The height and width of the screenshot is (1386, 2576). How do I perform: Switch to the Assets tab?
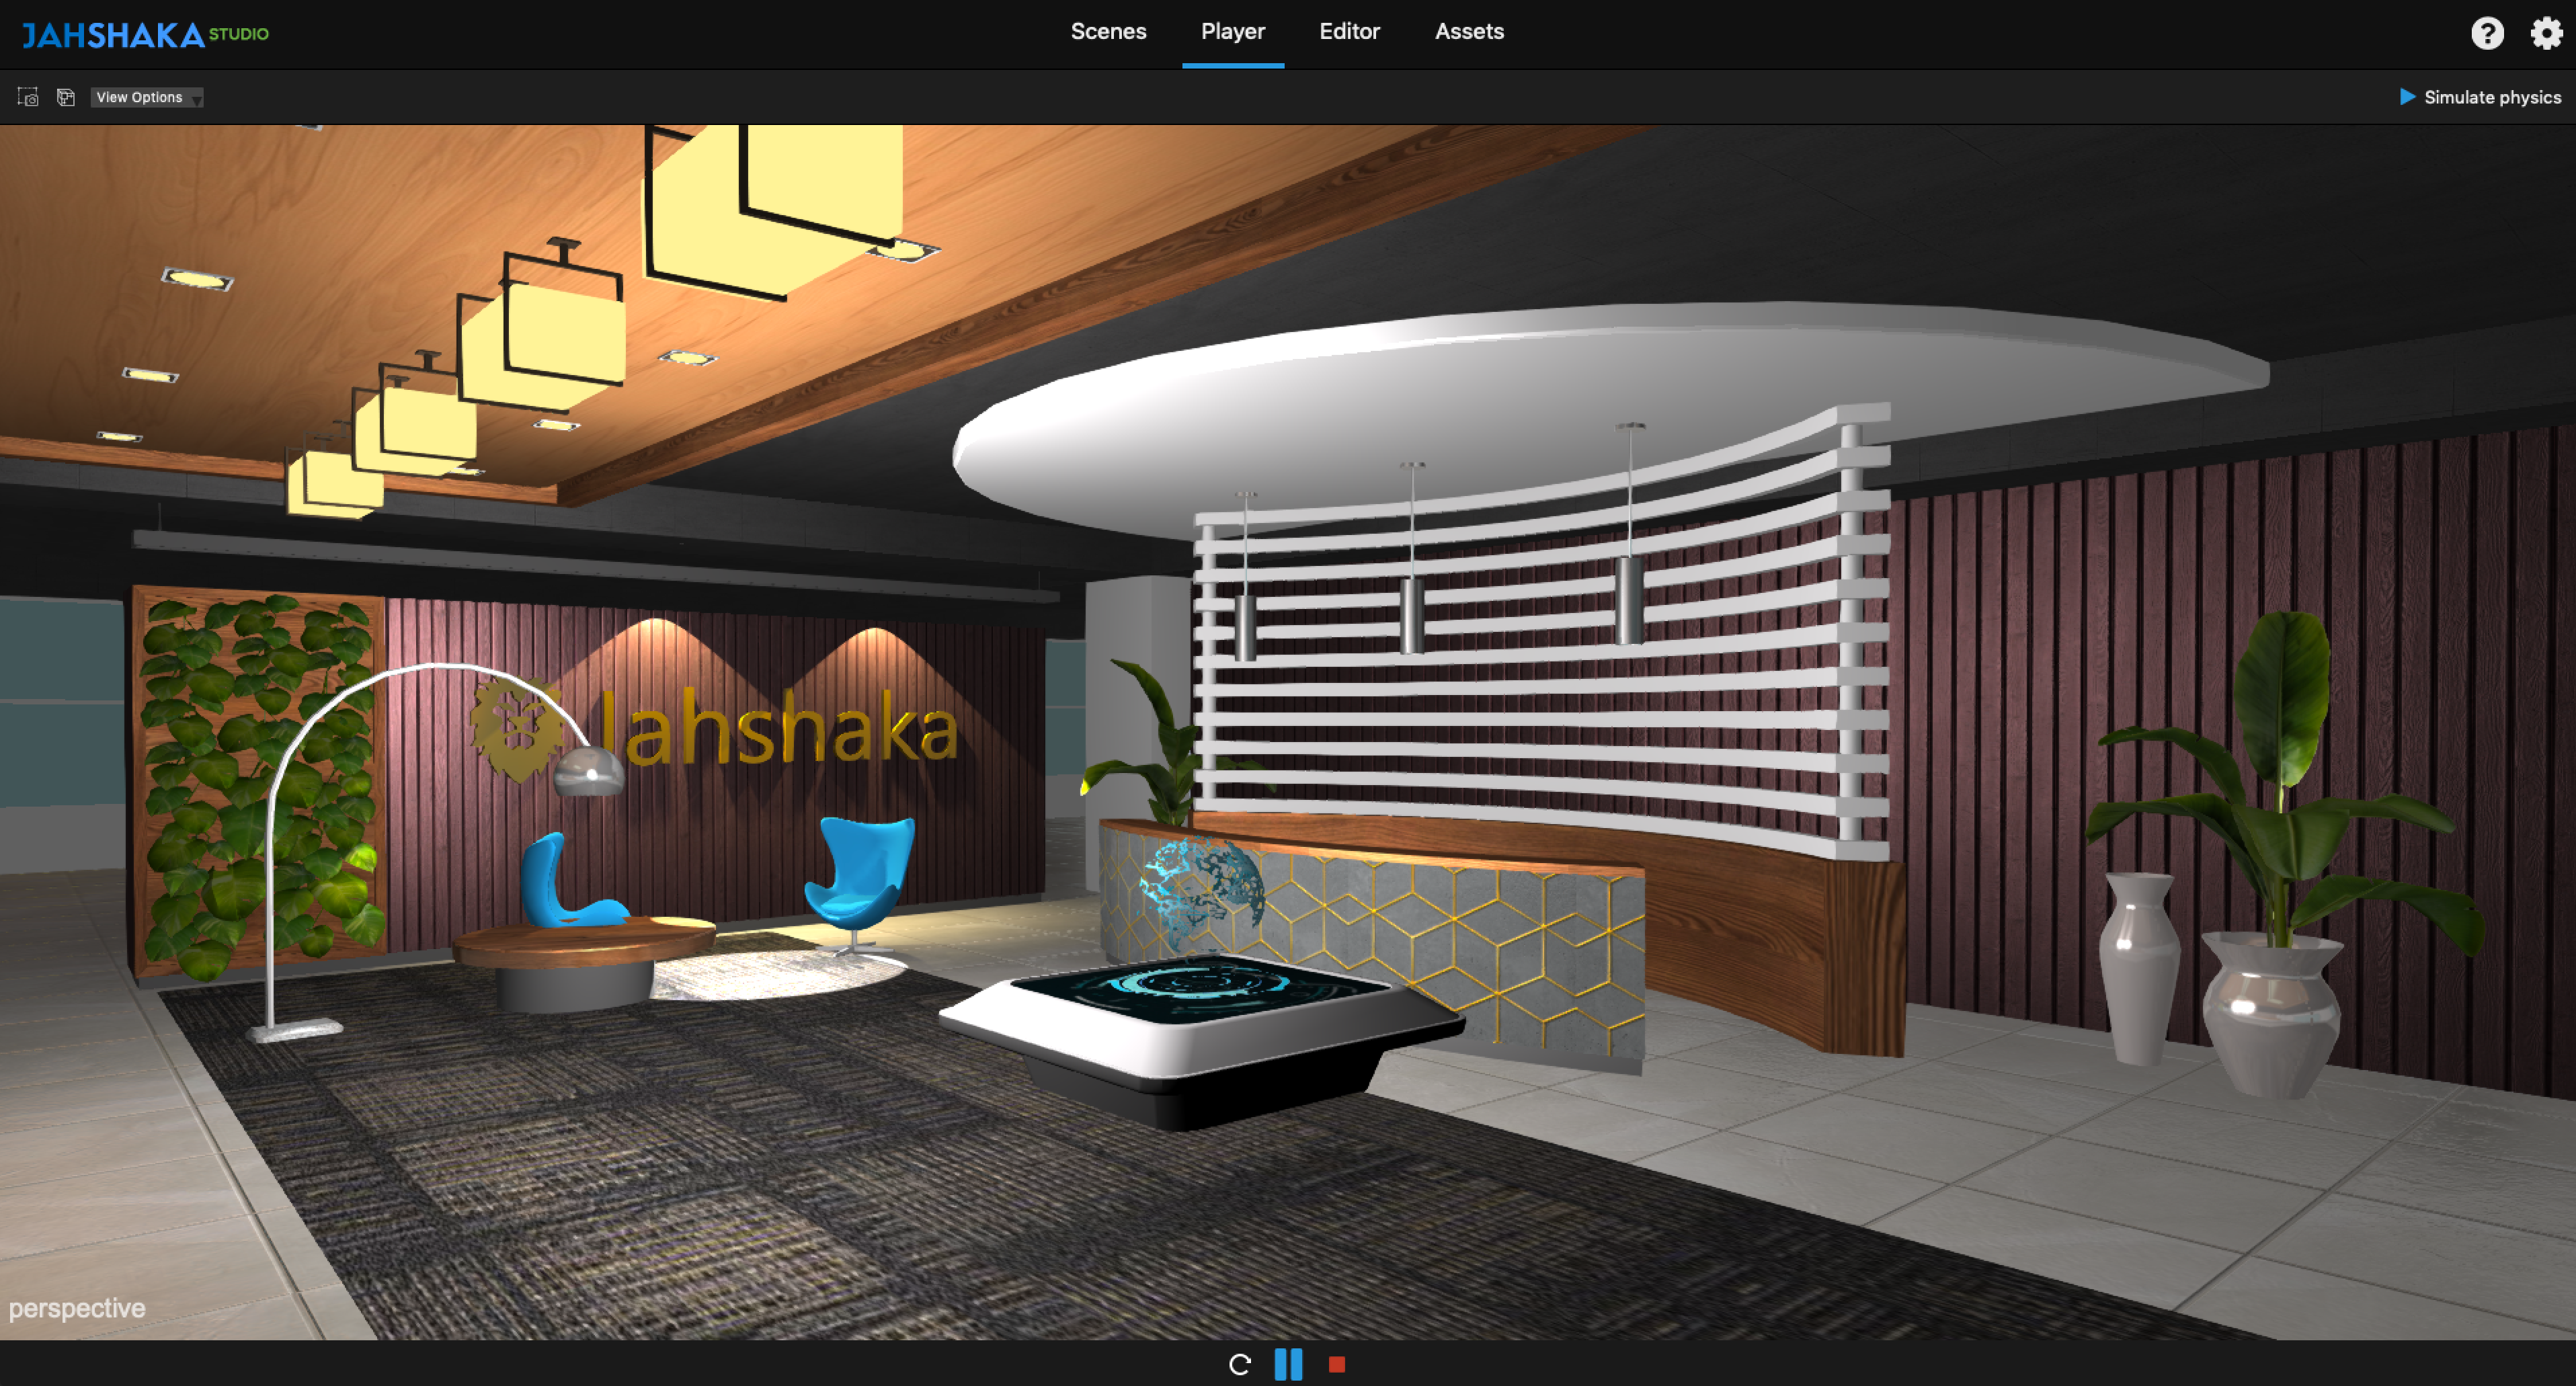point(1469,31)
